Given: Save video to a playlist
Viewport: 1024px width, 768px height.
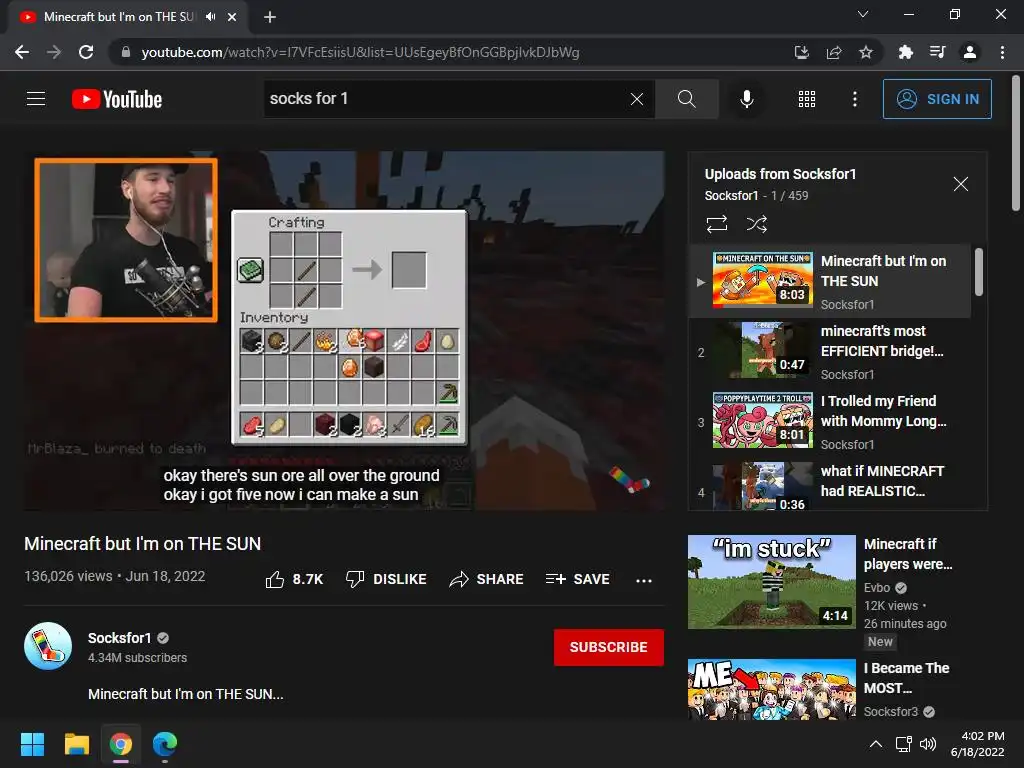Looking at the screenshot, I should pos(577,579).
